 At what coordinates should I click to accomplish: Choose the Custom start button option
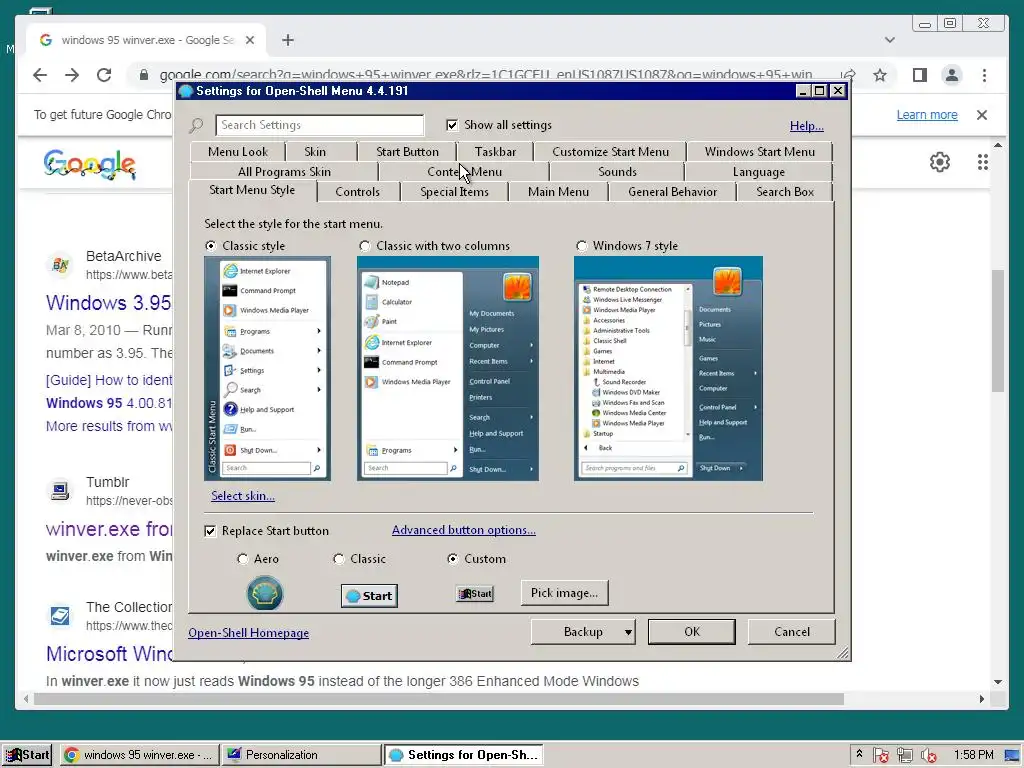[453, 559]
